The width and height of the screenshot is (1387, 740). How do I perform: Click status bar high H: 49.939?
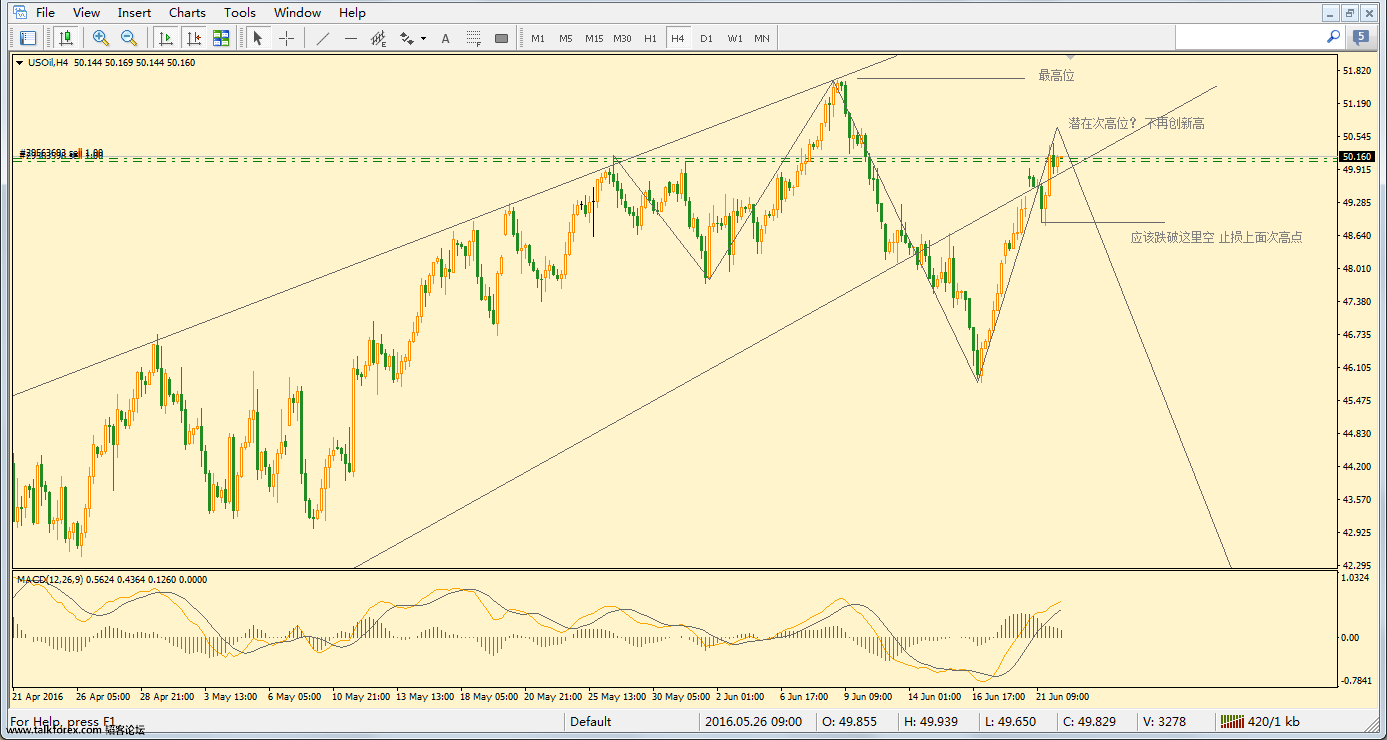pyautogui.click(x=931, y=722)
